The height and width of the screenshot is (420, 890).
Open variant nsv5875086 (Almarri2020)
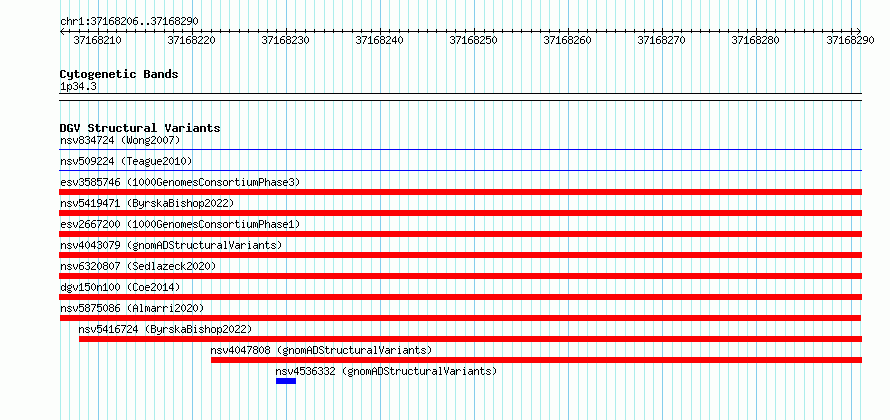click(x=132, y=308)
